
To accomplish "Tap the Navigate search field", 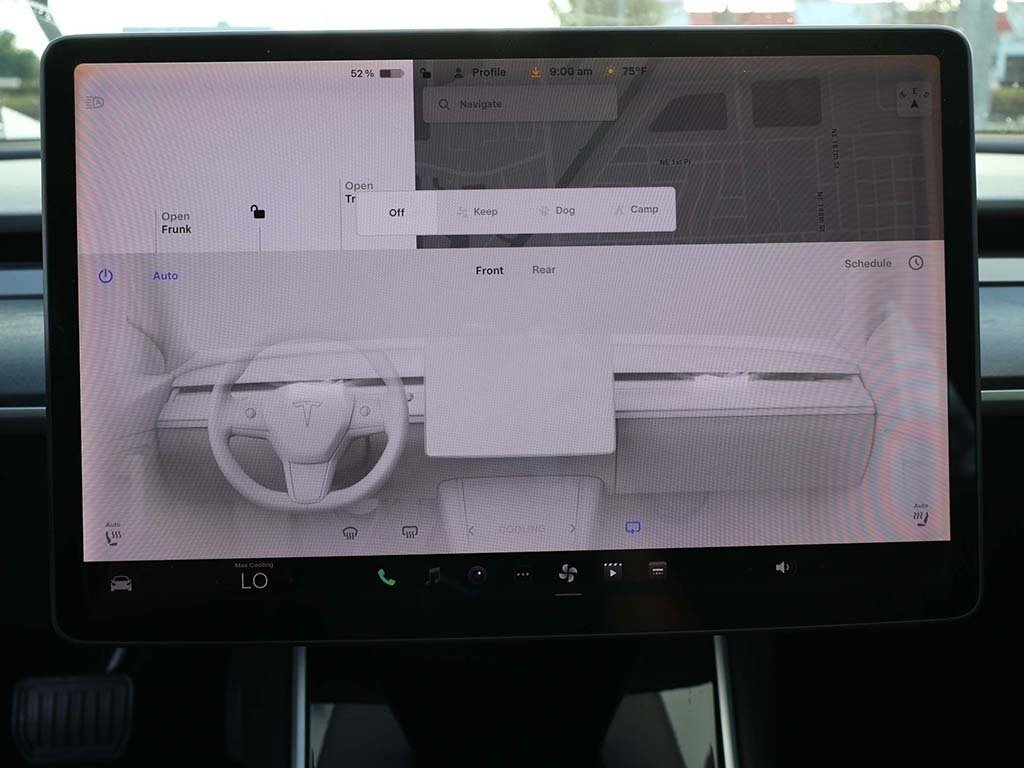I will click(520, 104).
